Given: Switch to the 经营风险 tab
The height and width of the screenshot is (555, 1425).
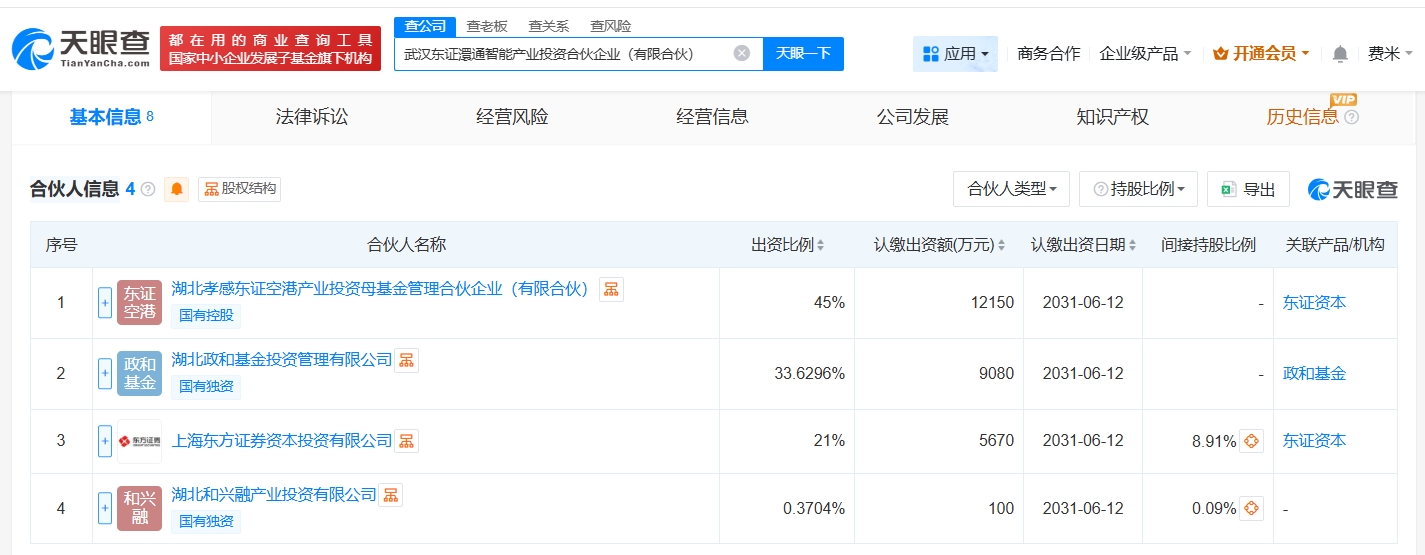Looking at the screenshot, I should [x=512, y=117].
